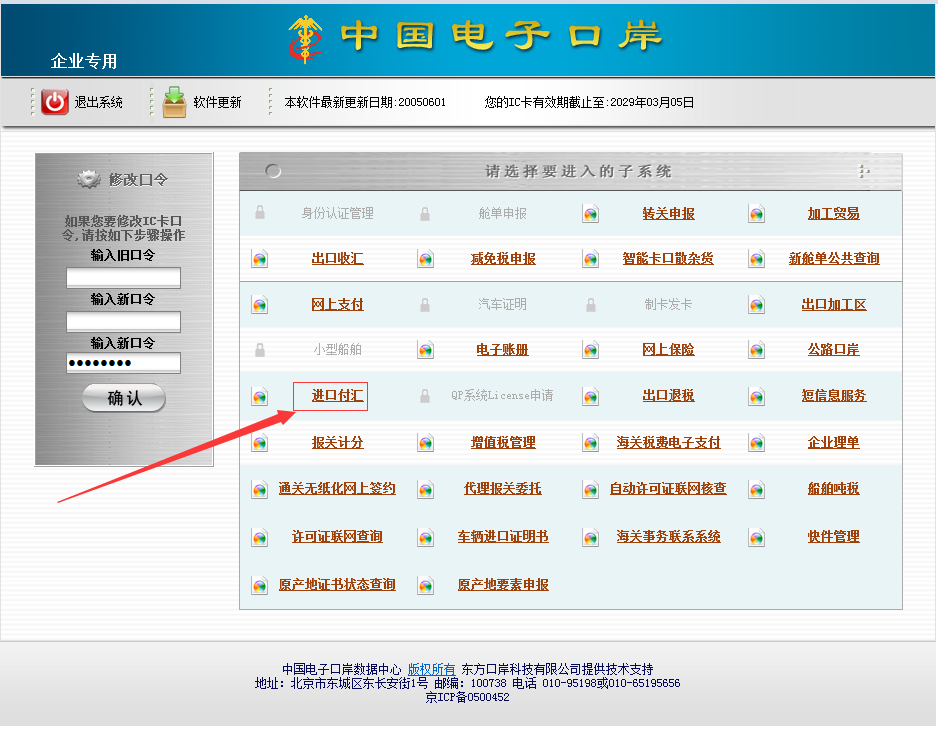Open 代理报关委托 link
The width and height of the screenshot is (938, 730).
502,489
